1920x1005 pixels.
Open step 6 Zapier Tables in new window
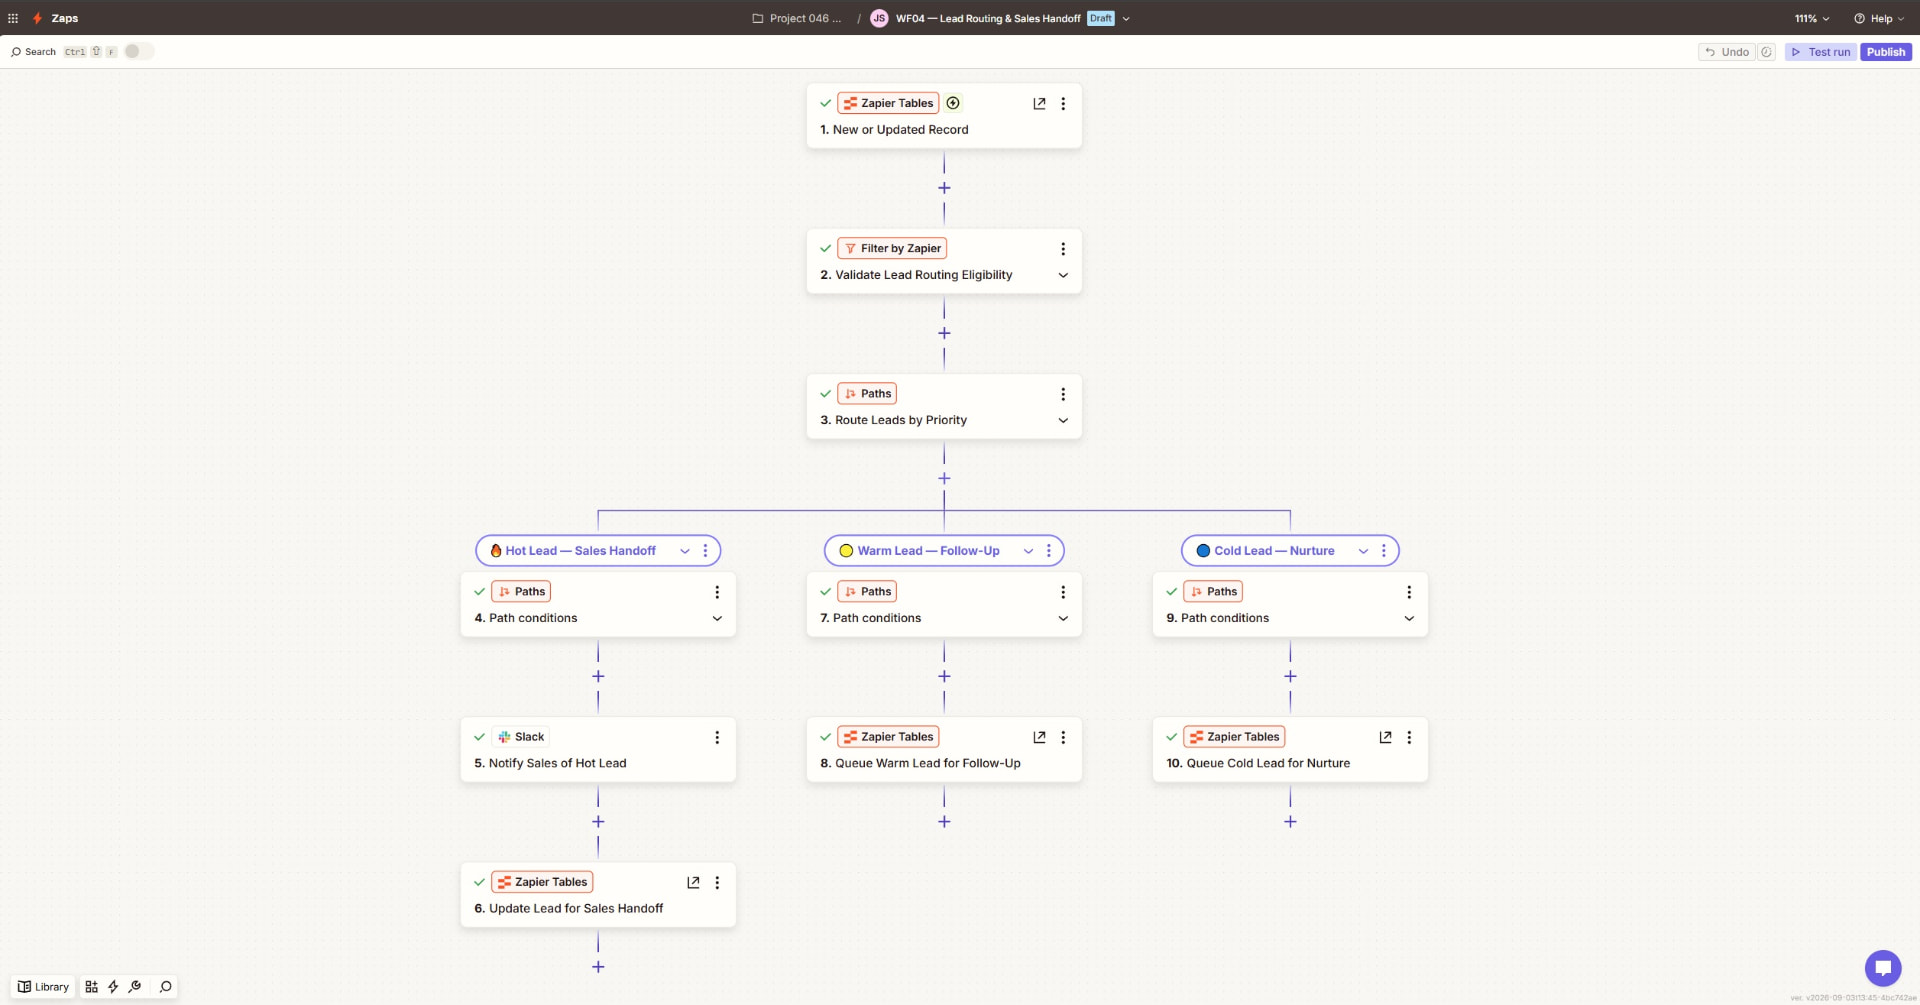coord(693,882)
